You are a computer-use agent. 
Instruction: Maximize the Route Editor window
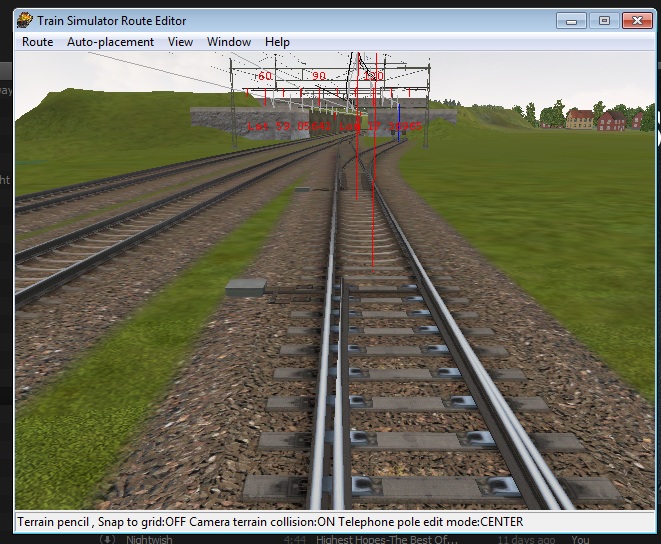[x=603, y=20]
